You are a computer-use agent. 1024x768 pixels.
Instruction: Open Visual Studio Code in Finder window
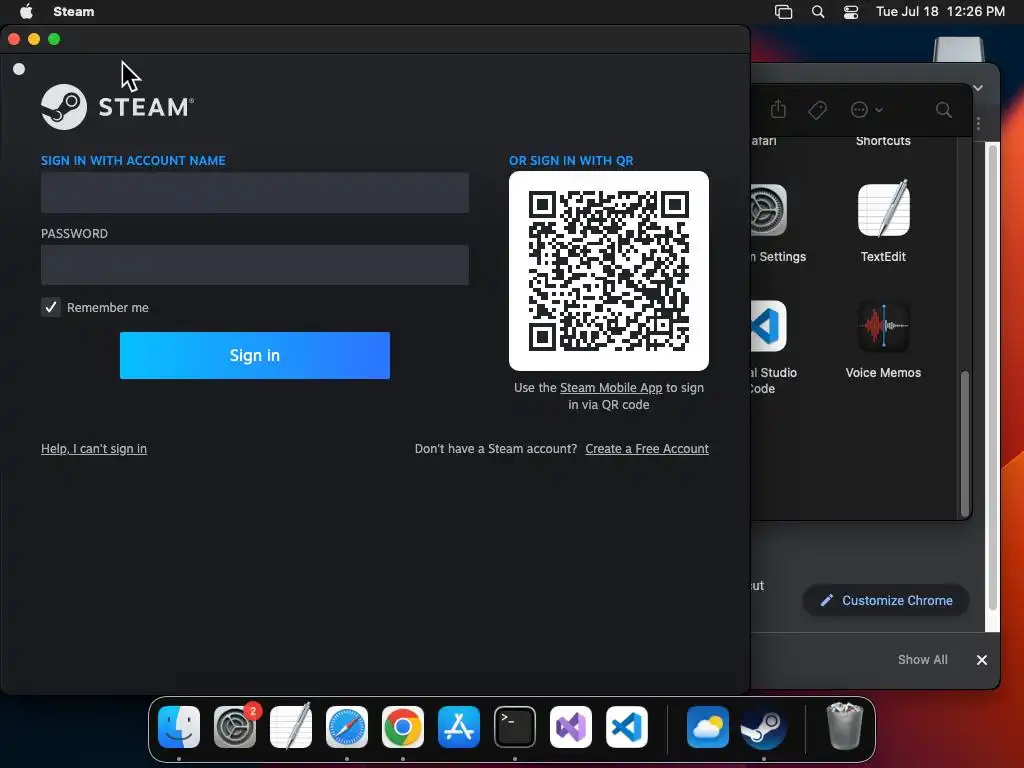769,326
